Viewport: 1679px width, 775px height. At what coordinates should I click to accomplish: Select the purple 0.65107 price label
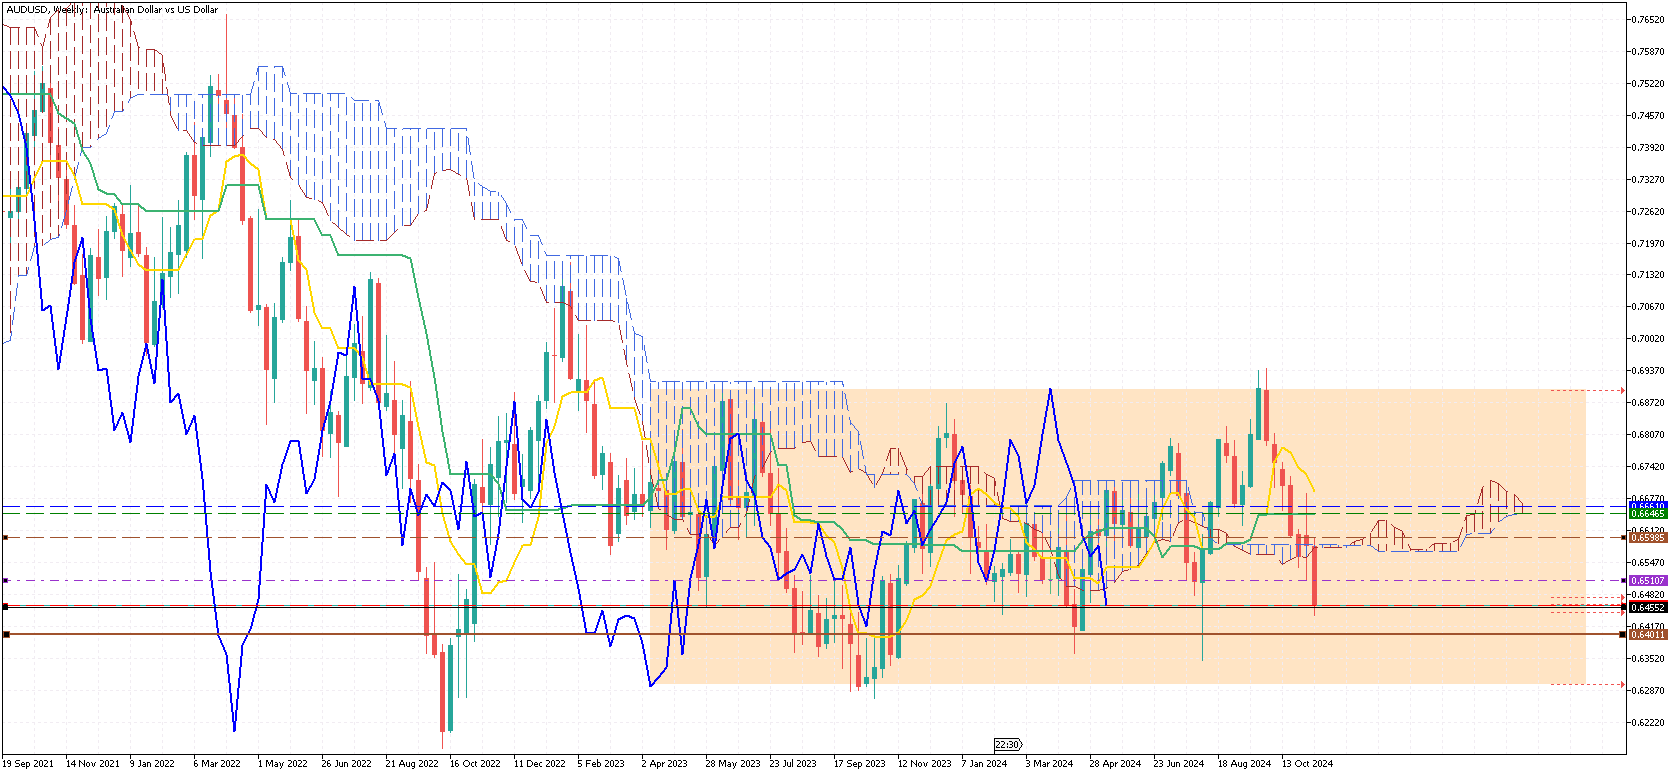coord(1648,580)
